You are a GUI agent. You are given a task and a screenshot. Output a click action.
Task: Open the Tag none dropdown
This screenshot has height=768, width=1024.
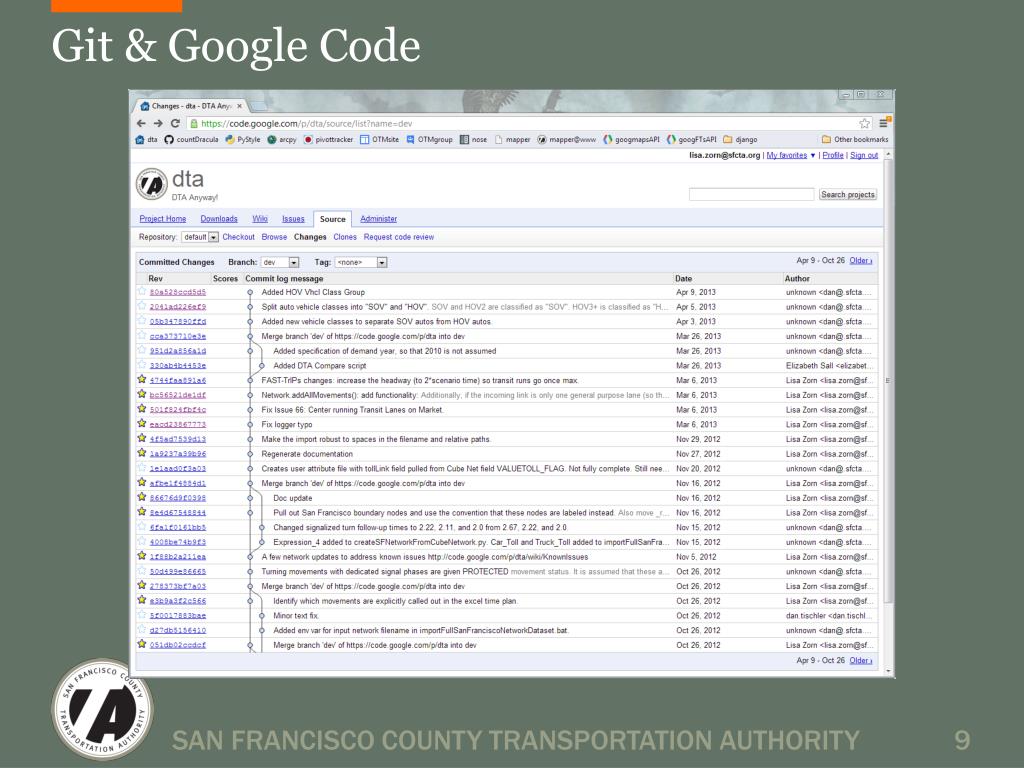(x=361, y=263)
